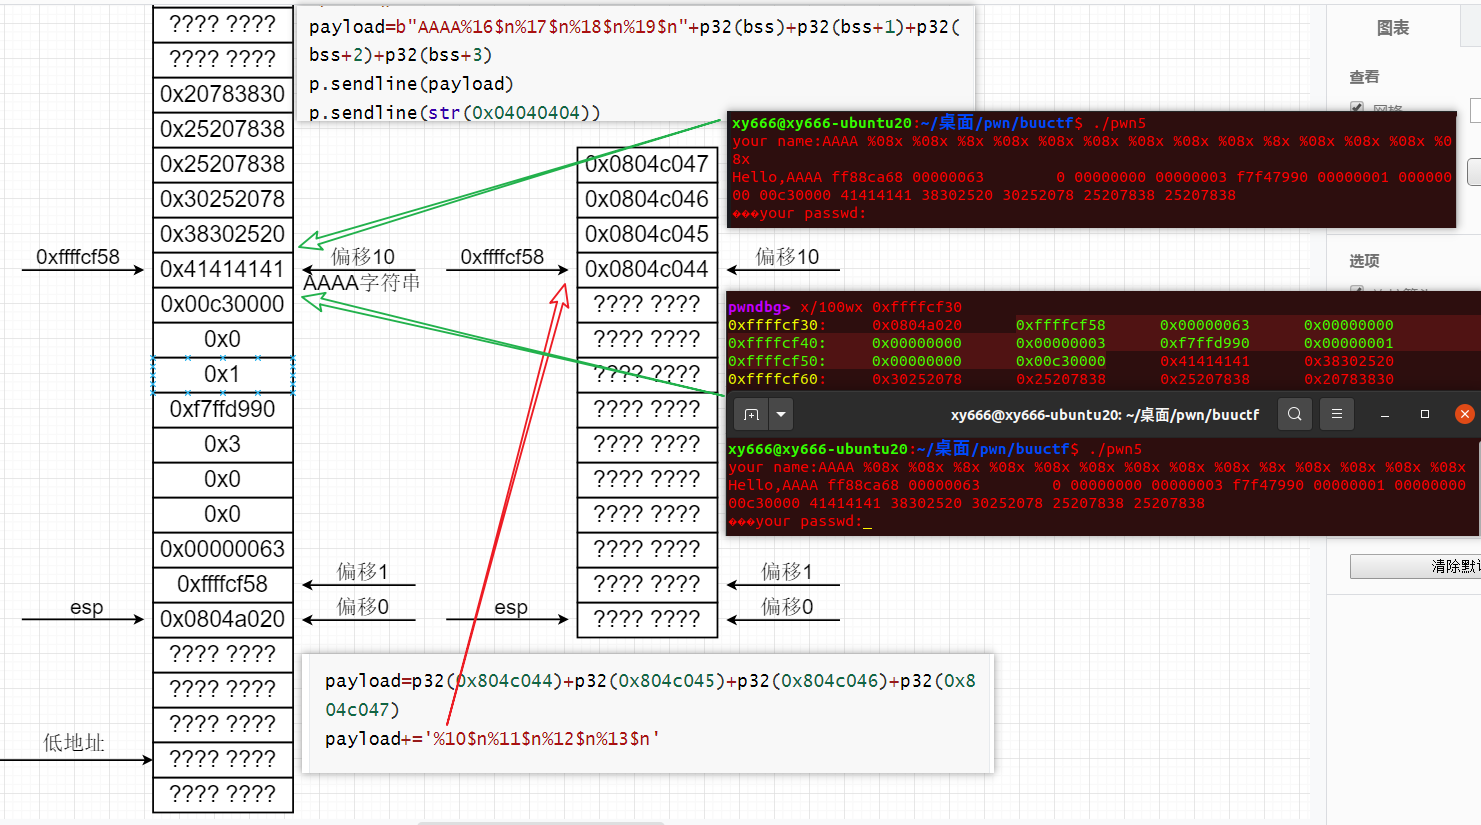Select the 0x41414141 stack cell
The image size is (1481, 825).
(x=223, y=269)
